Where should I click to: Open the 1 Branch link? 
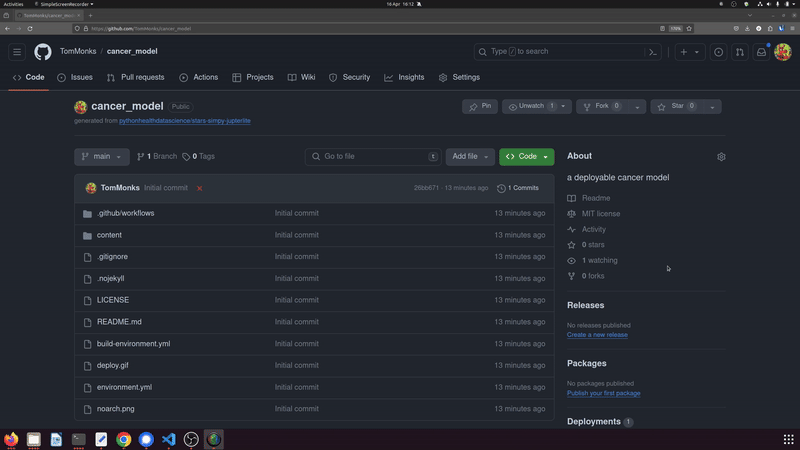tap(157, 157)
